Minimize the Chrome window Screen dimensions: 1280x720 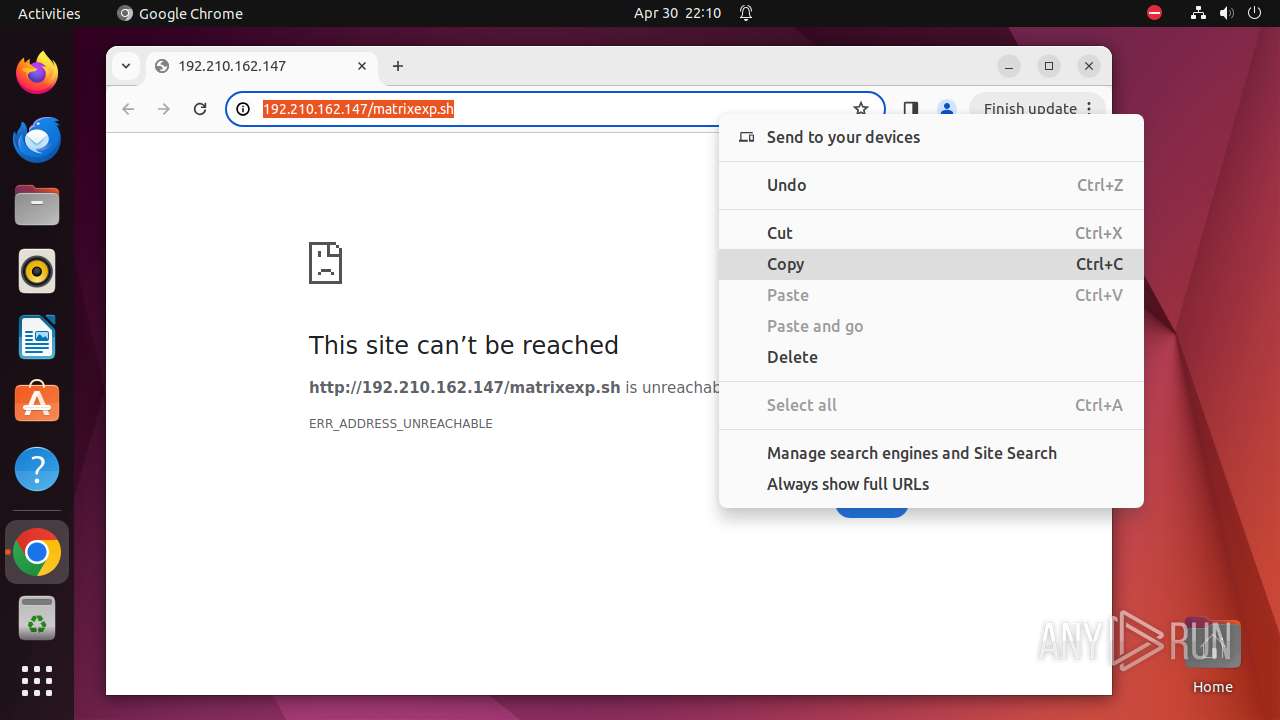[1009, 66]
